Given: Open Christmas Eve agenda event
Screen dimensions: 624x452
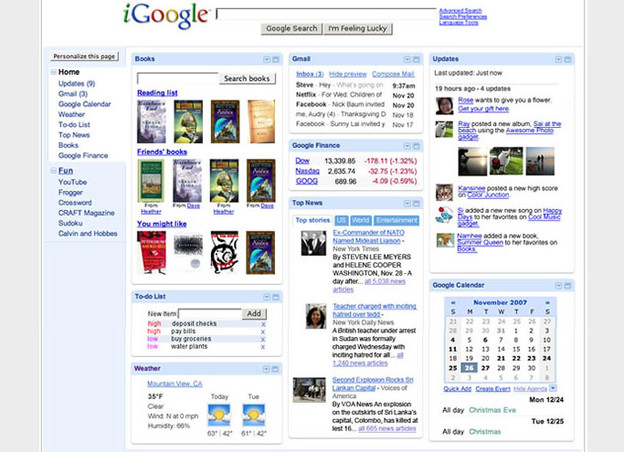Looking at the screenshot, I should coord(492,410).
